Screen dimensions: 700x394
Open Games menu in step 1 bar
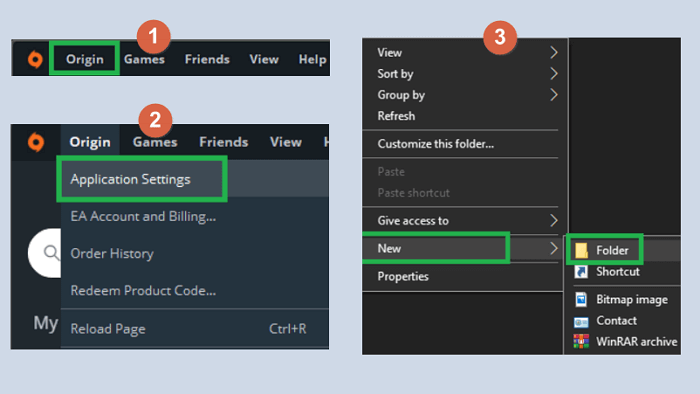click(144, 59)
